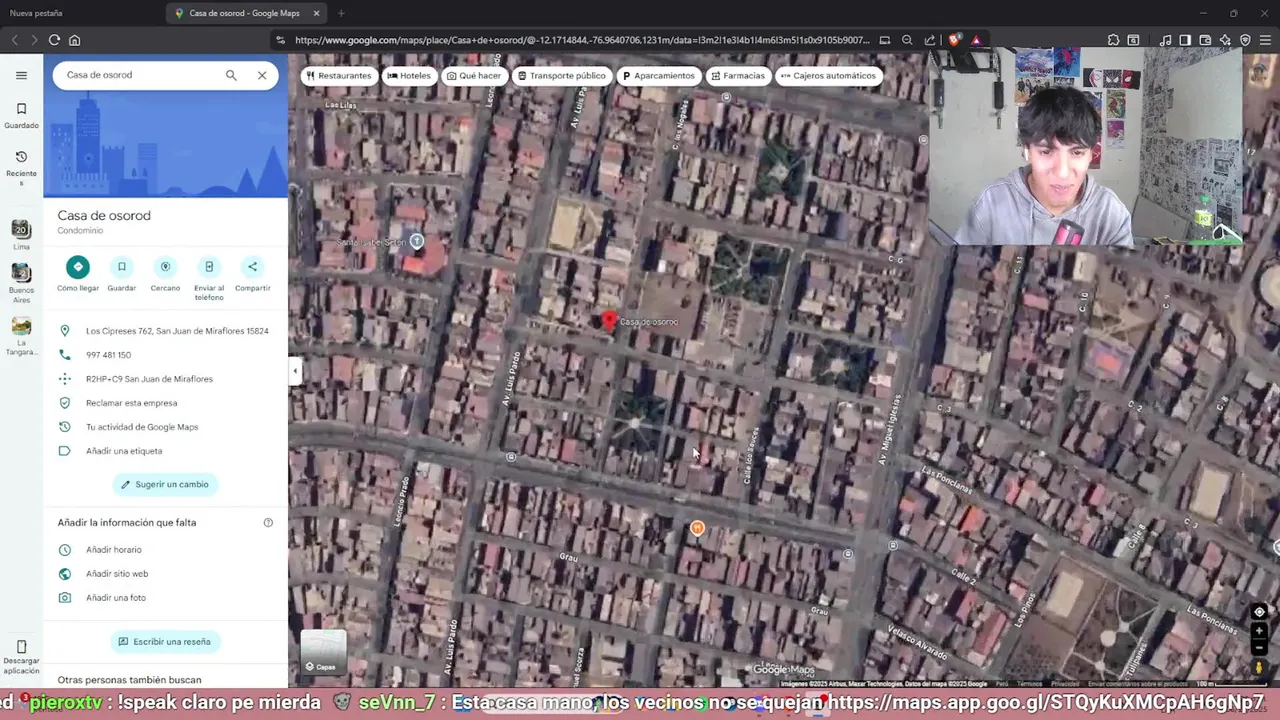Select the Farmacias chip
1280x720 pixels.
click(738, 76)
